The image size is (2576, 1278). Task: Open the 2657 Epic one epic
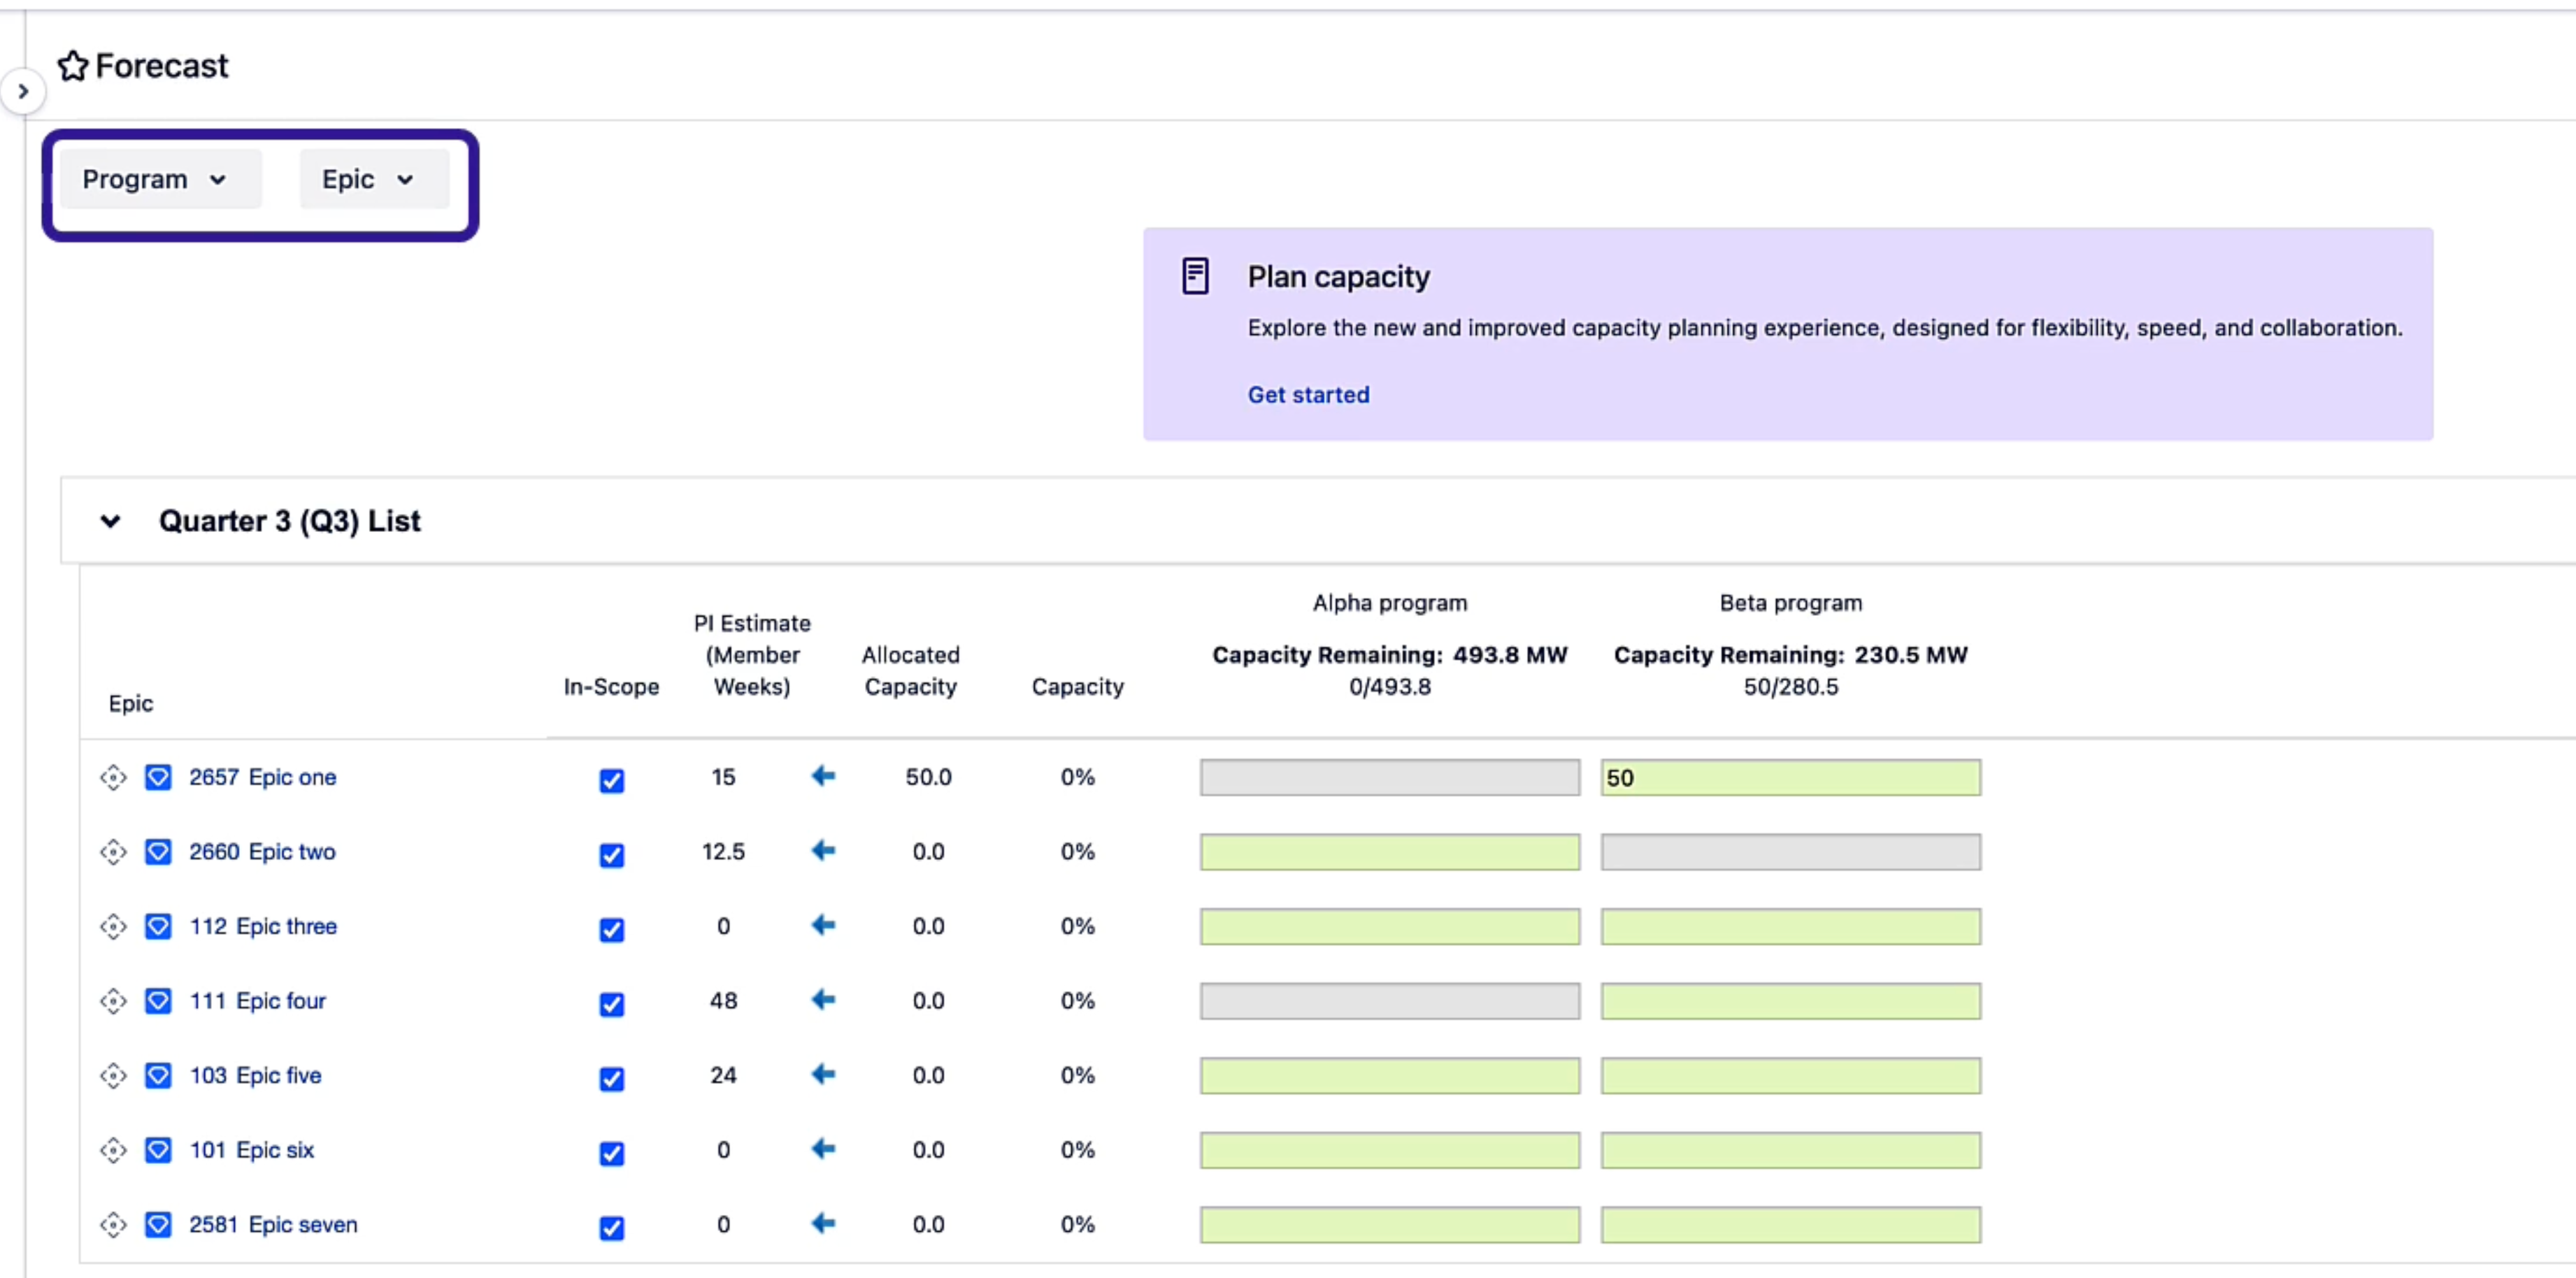pyautogui.click(x=262, y=776)
